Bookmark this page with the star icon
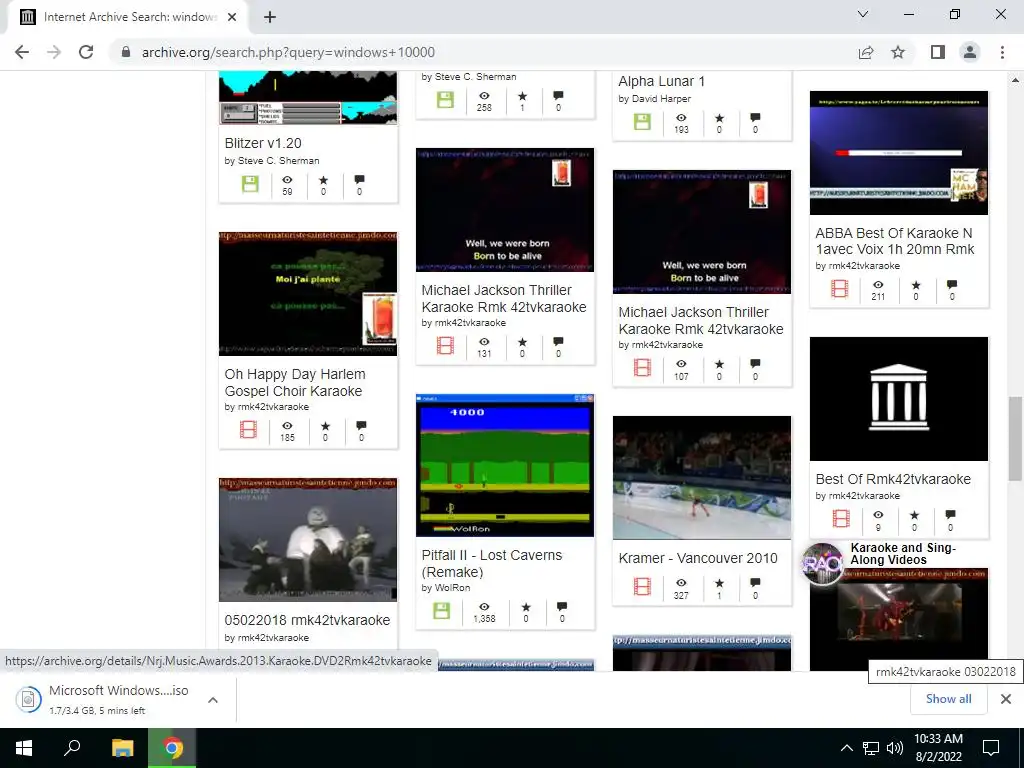 [x=898, y=52]
